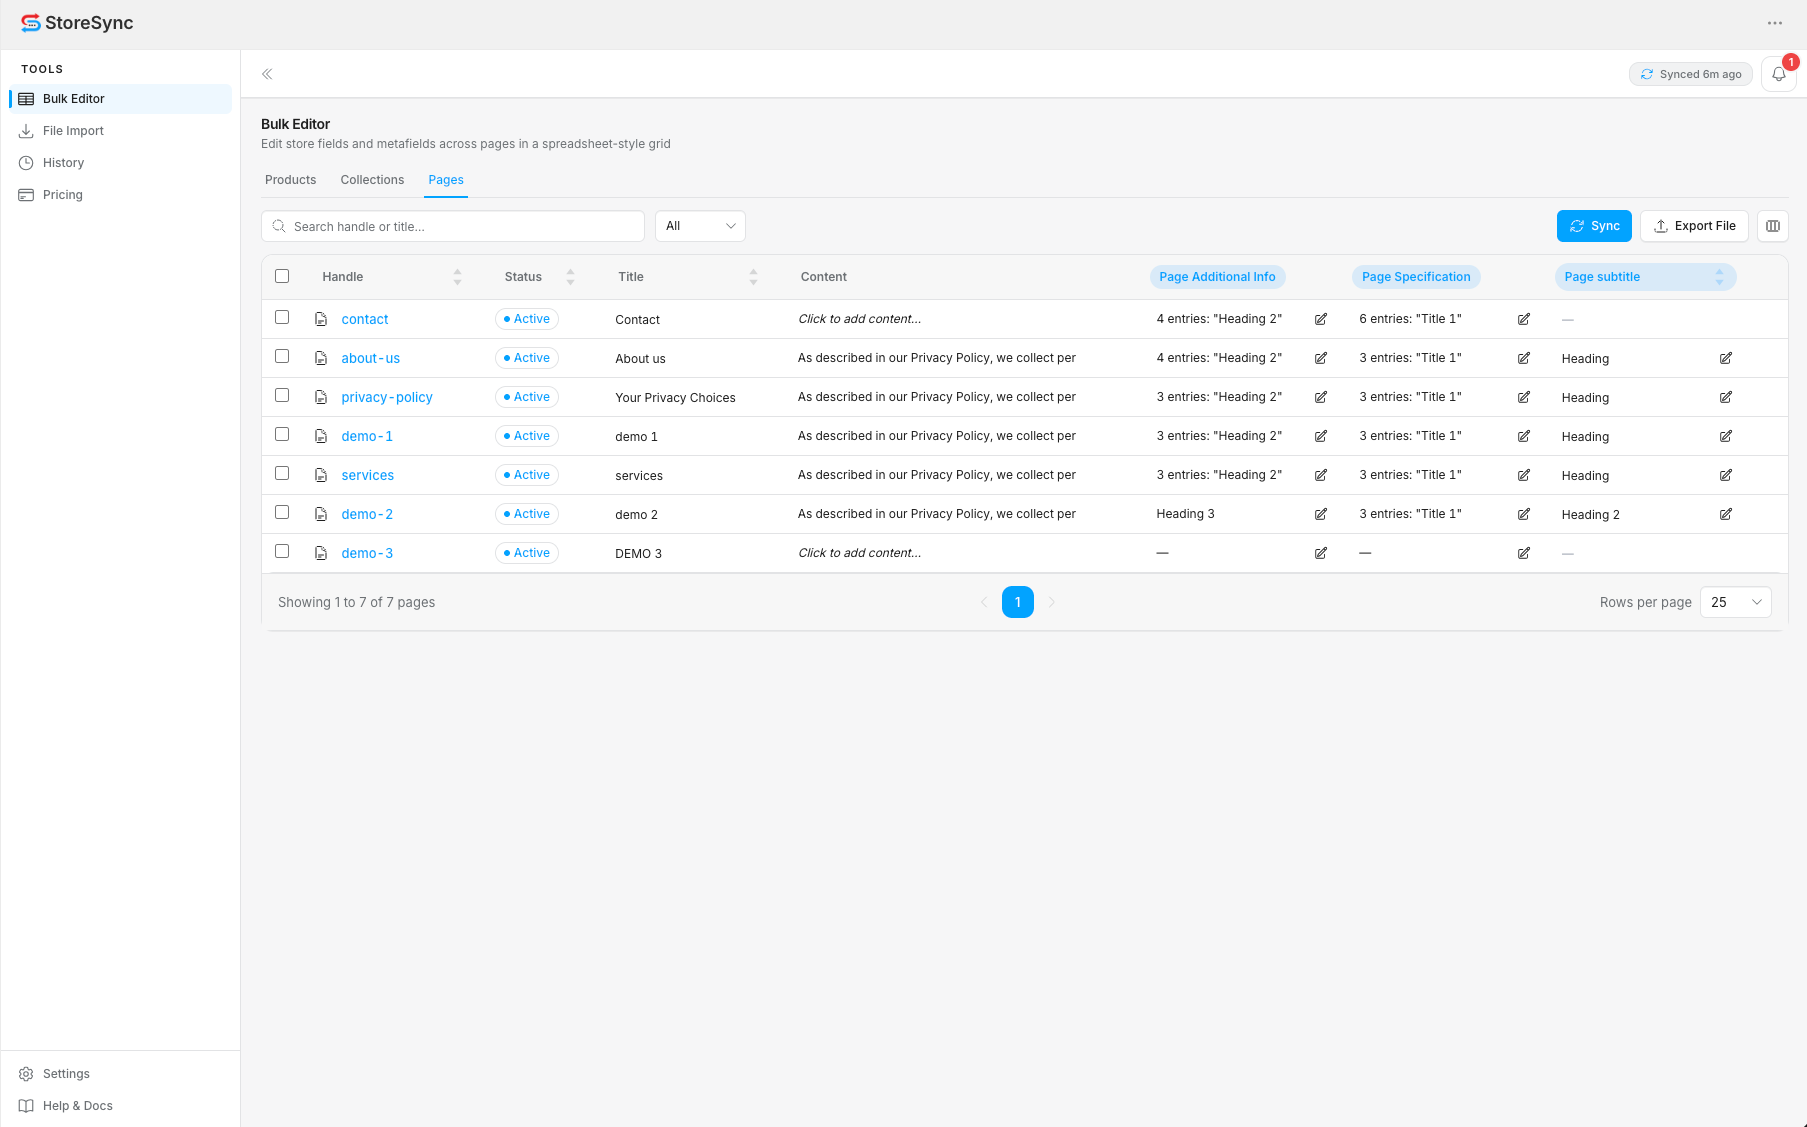Edit Page Additional Info for demo-3 row
Viewport: 1807px width, 1127px height.
click(x=1321, y=553)
